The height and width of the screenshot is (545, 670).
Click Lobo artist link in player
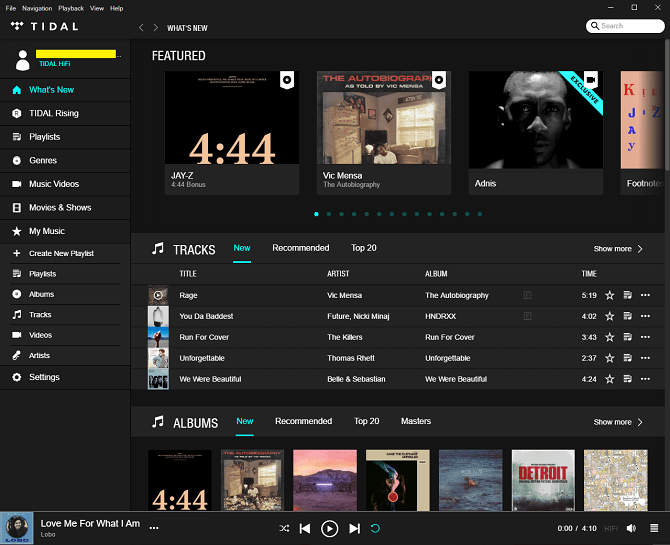coord(48,535)
